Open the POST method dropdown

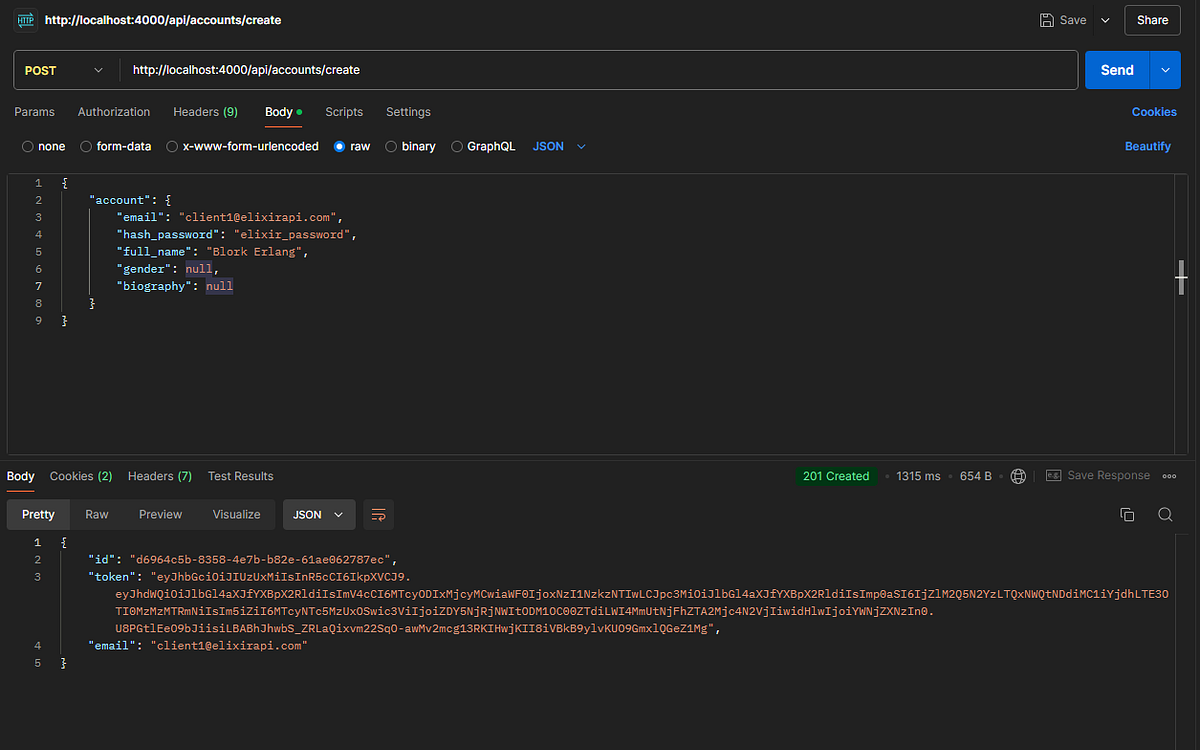pyautogui.click(x=64, y=70)
